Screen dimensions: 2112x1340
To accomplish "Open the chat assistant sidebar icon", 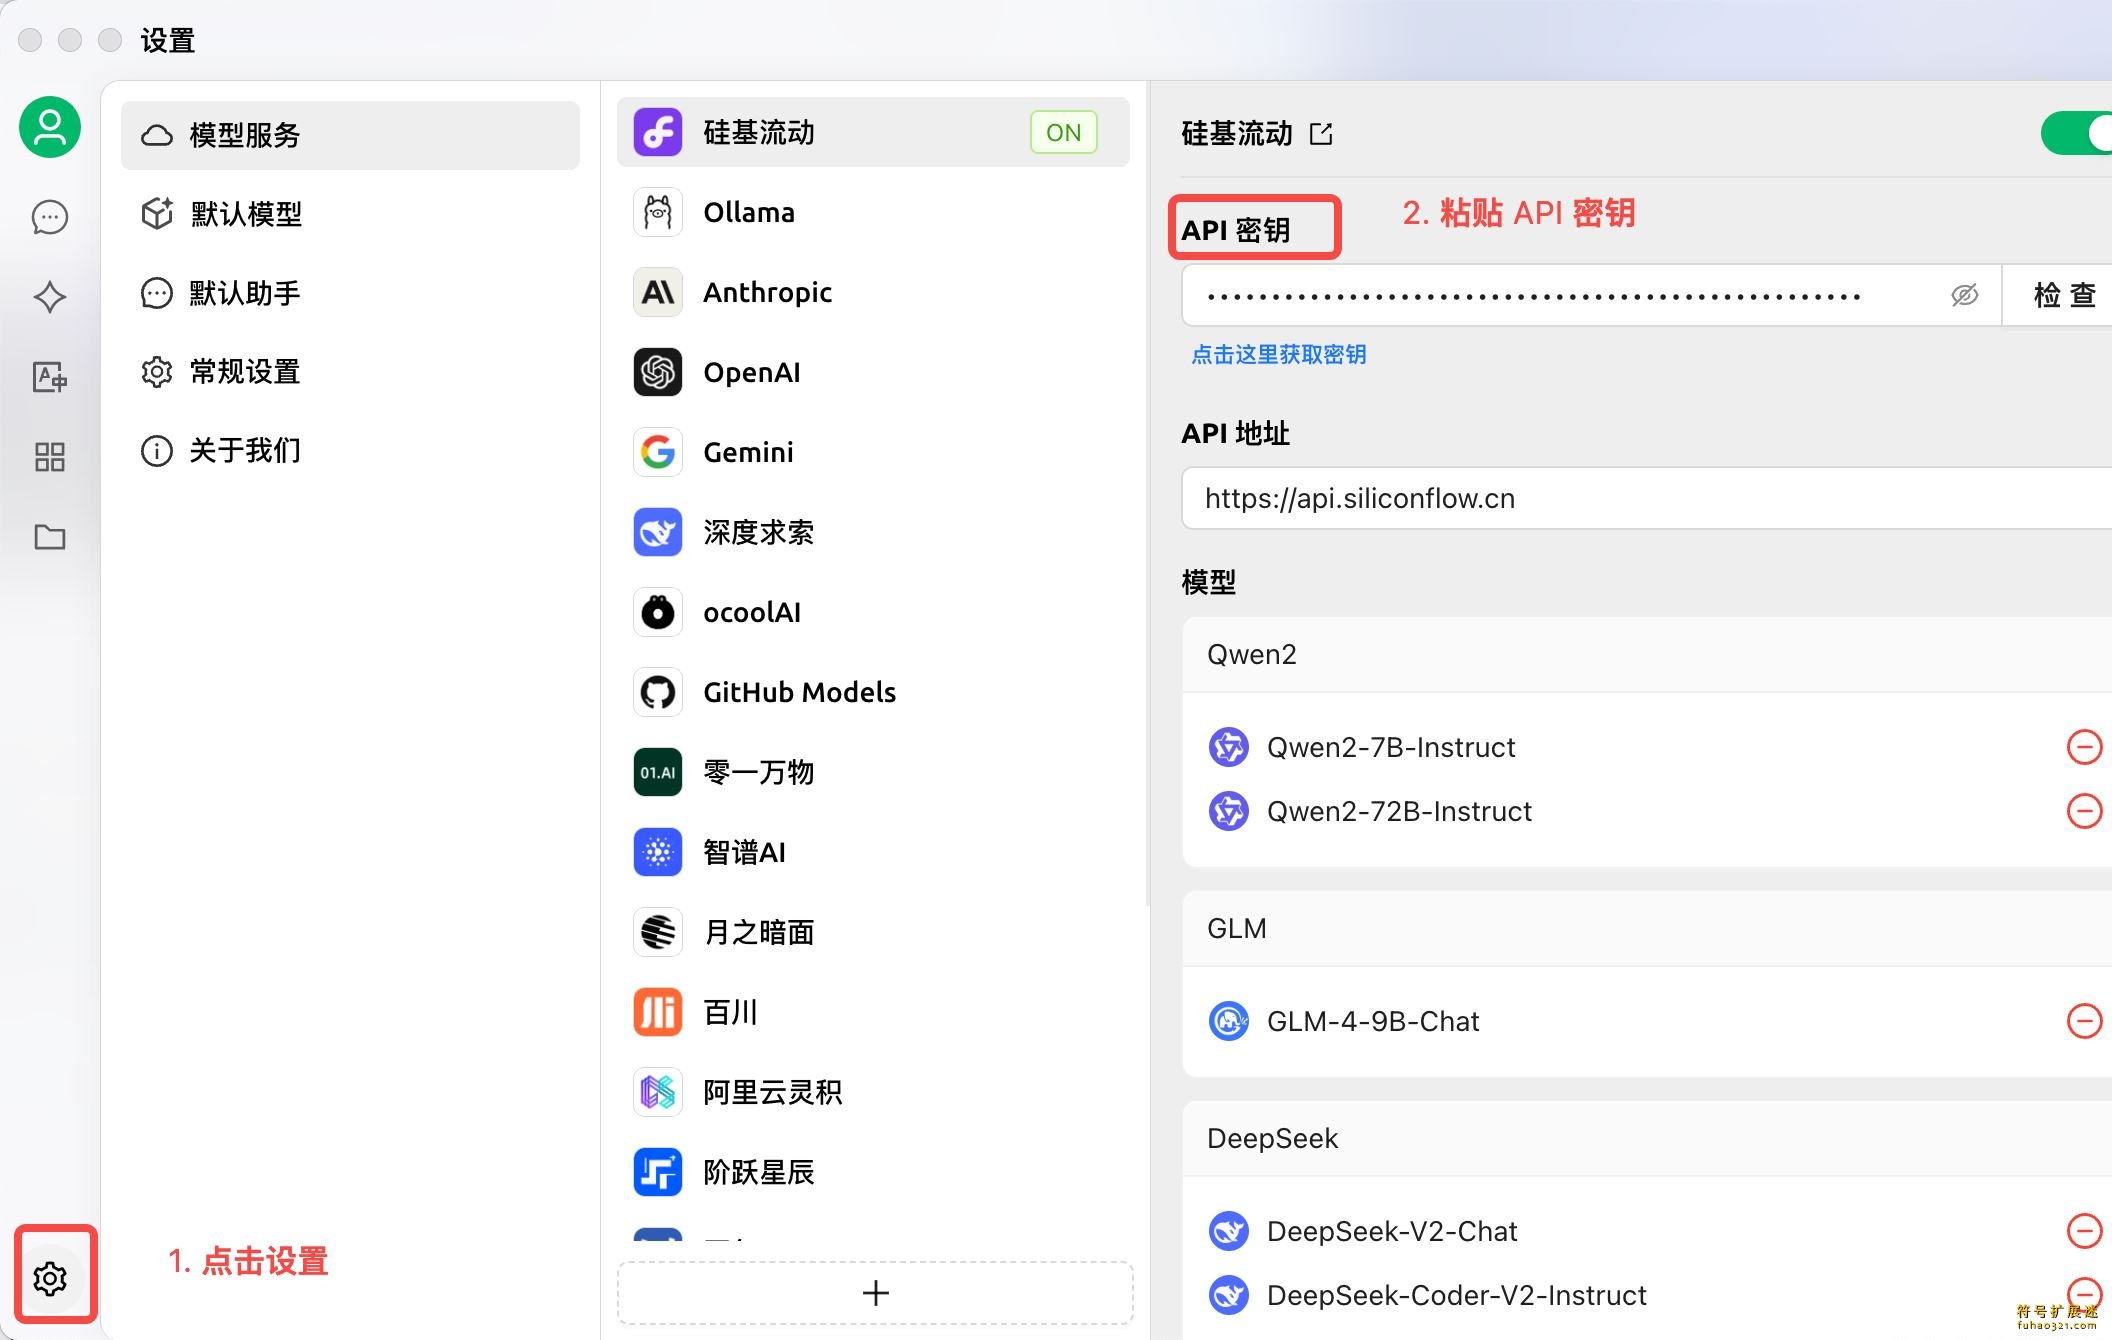I will coord(50,217).
